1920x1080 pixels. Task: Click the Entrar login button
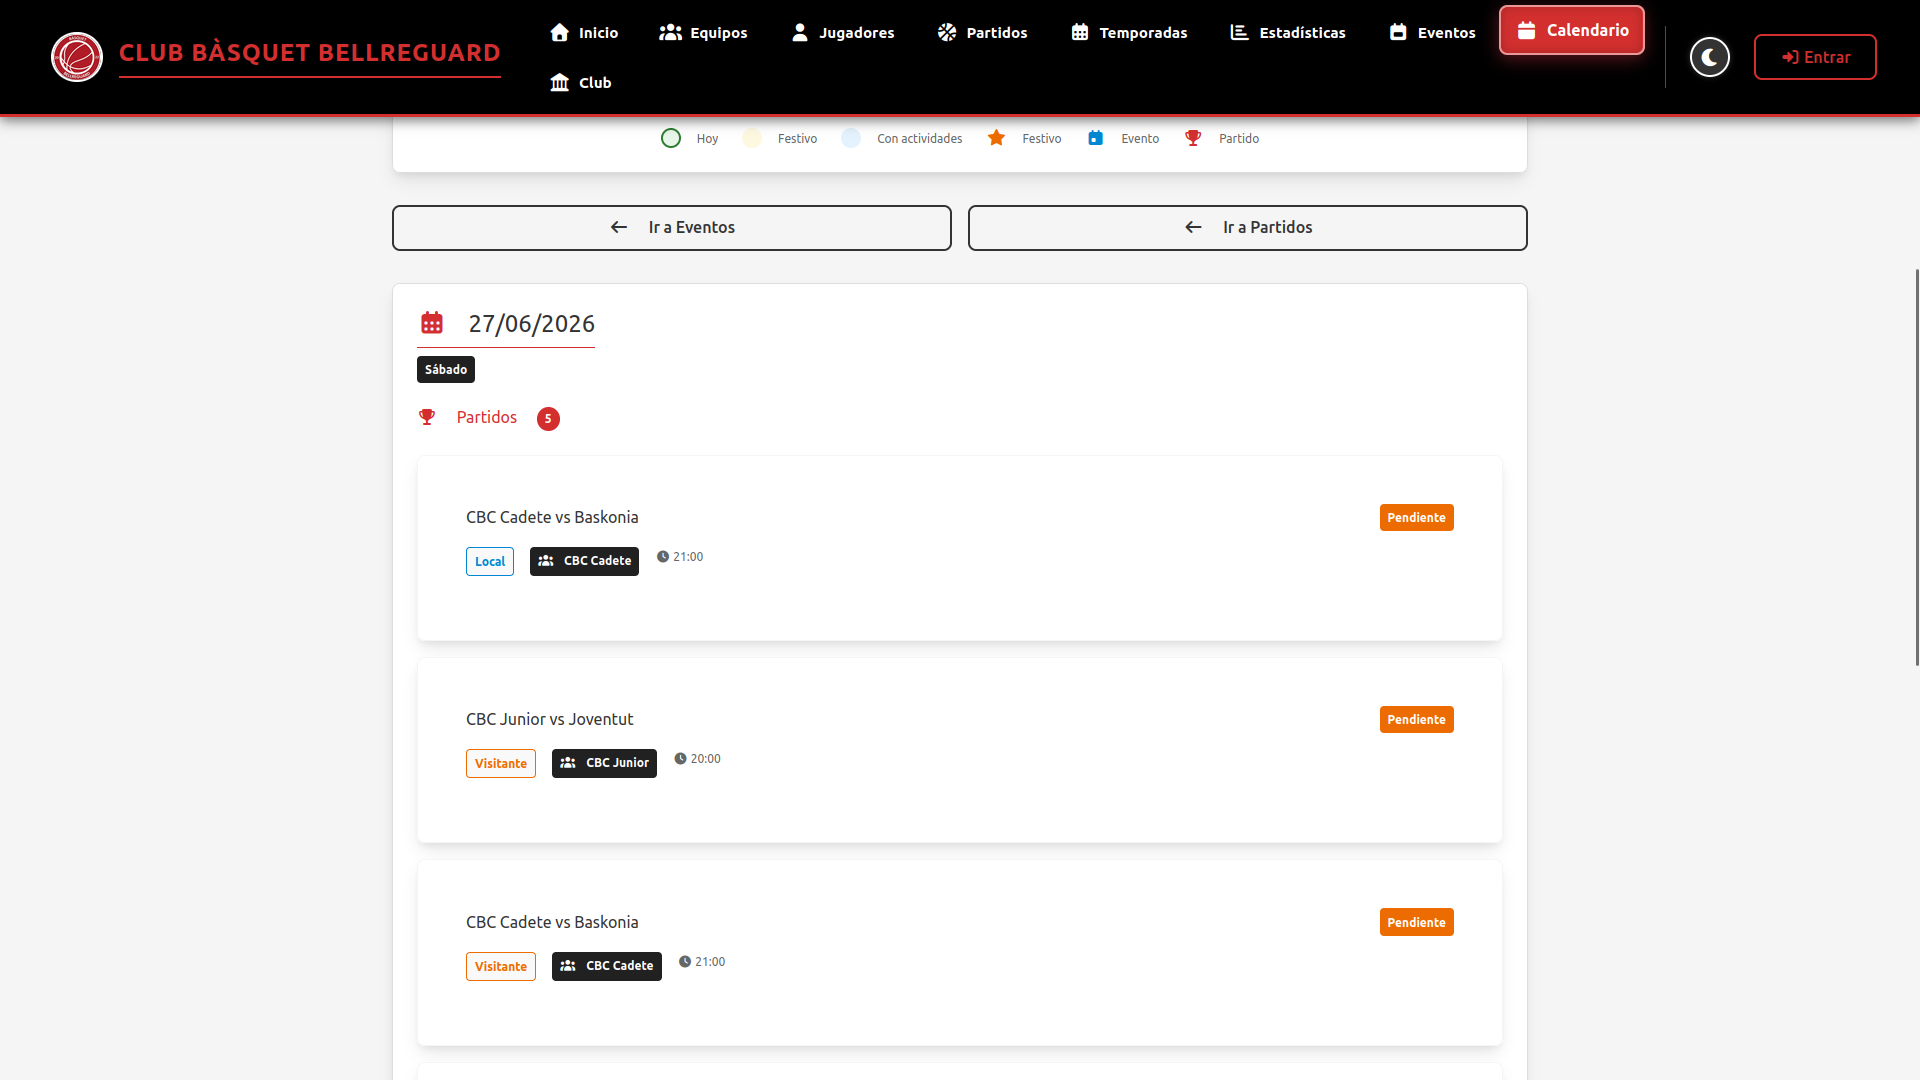(1815, 57)
